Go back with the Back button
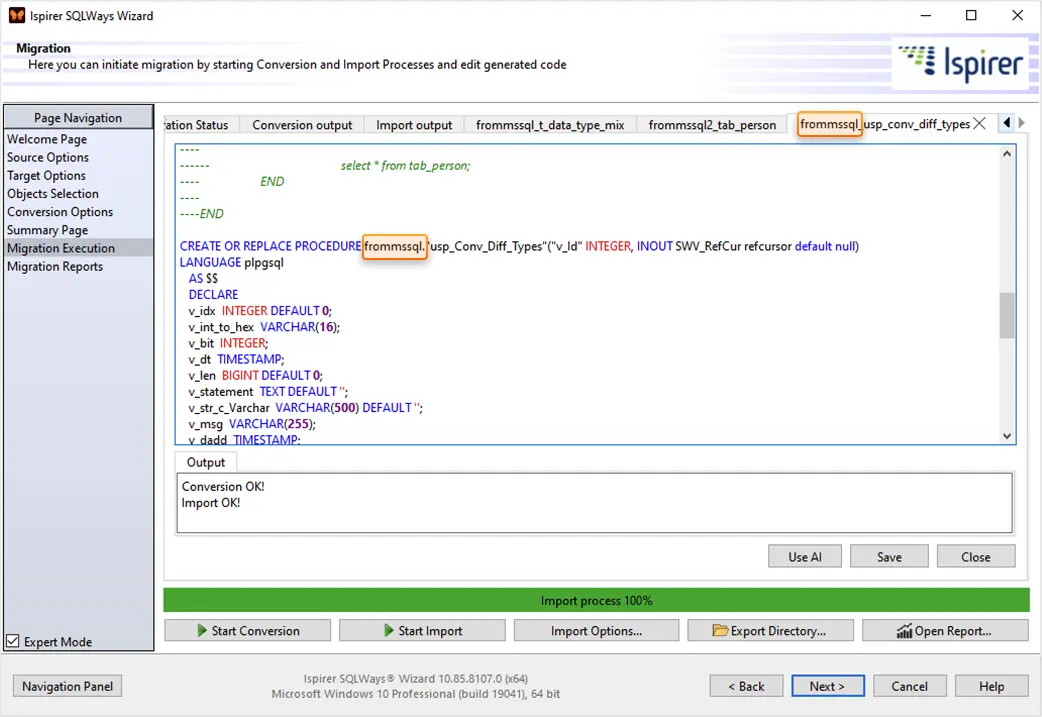This screenshot has height=717, width=1042. 746,686
